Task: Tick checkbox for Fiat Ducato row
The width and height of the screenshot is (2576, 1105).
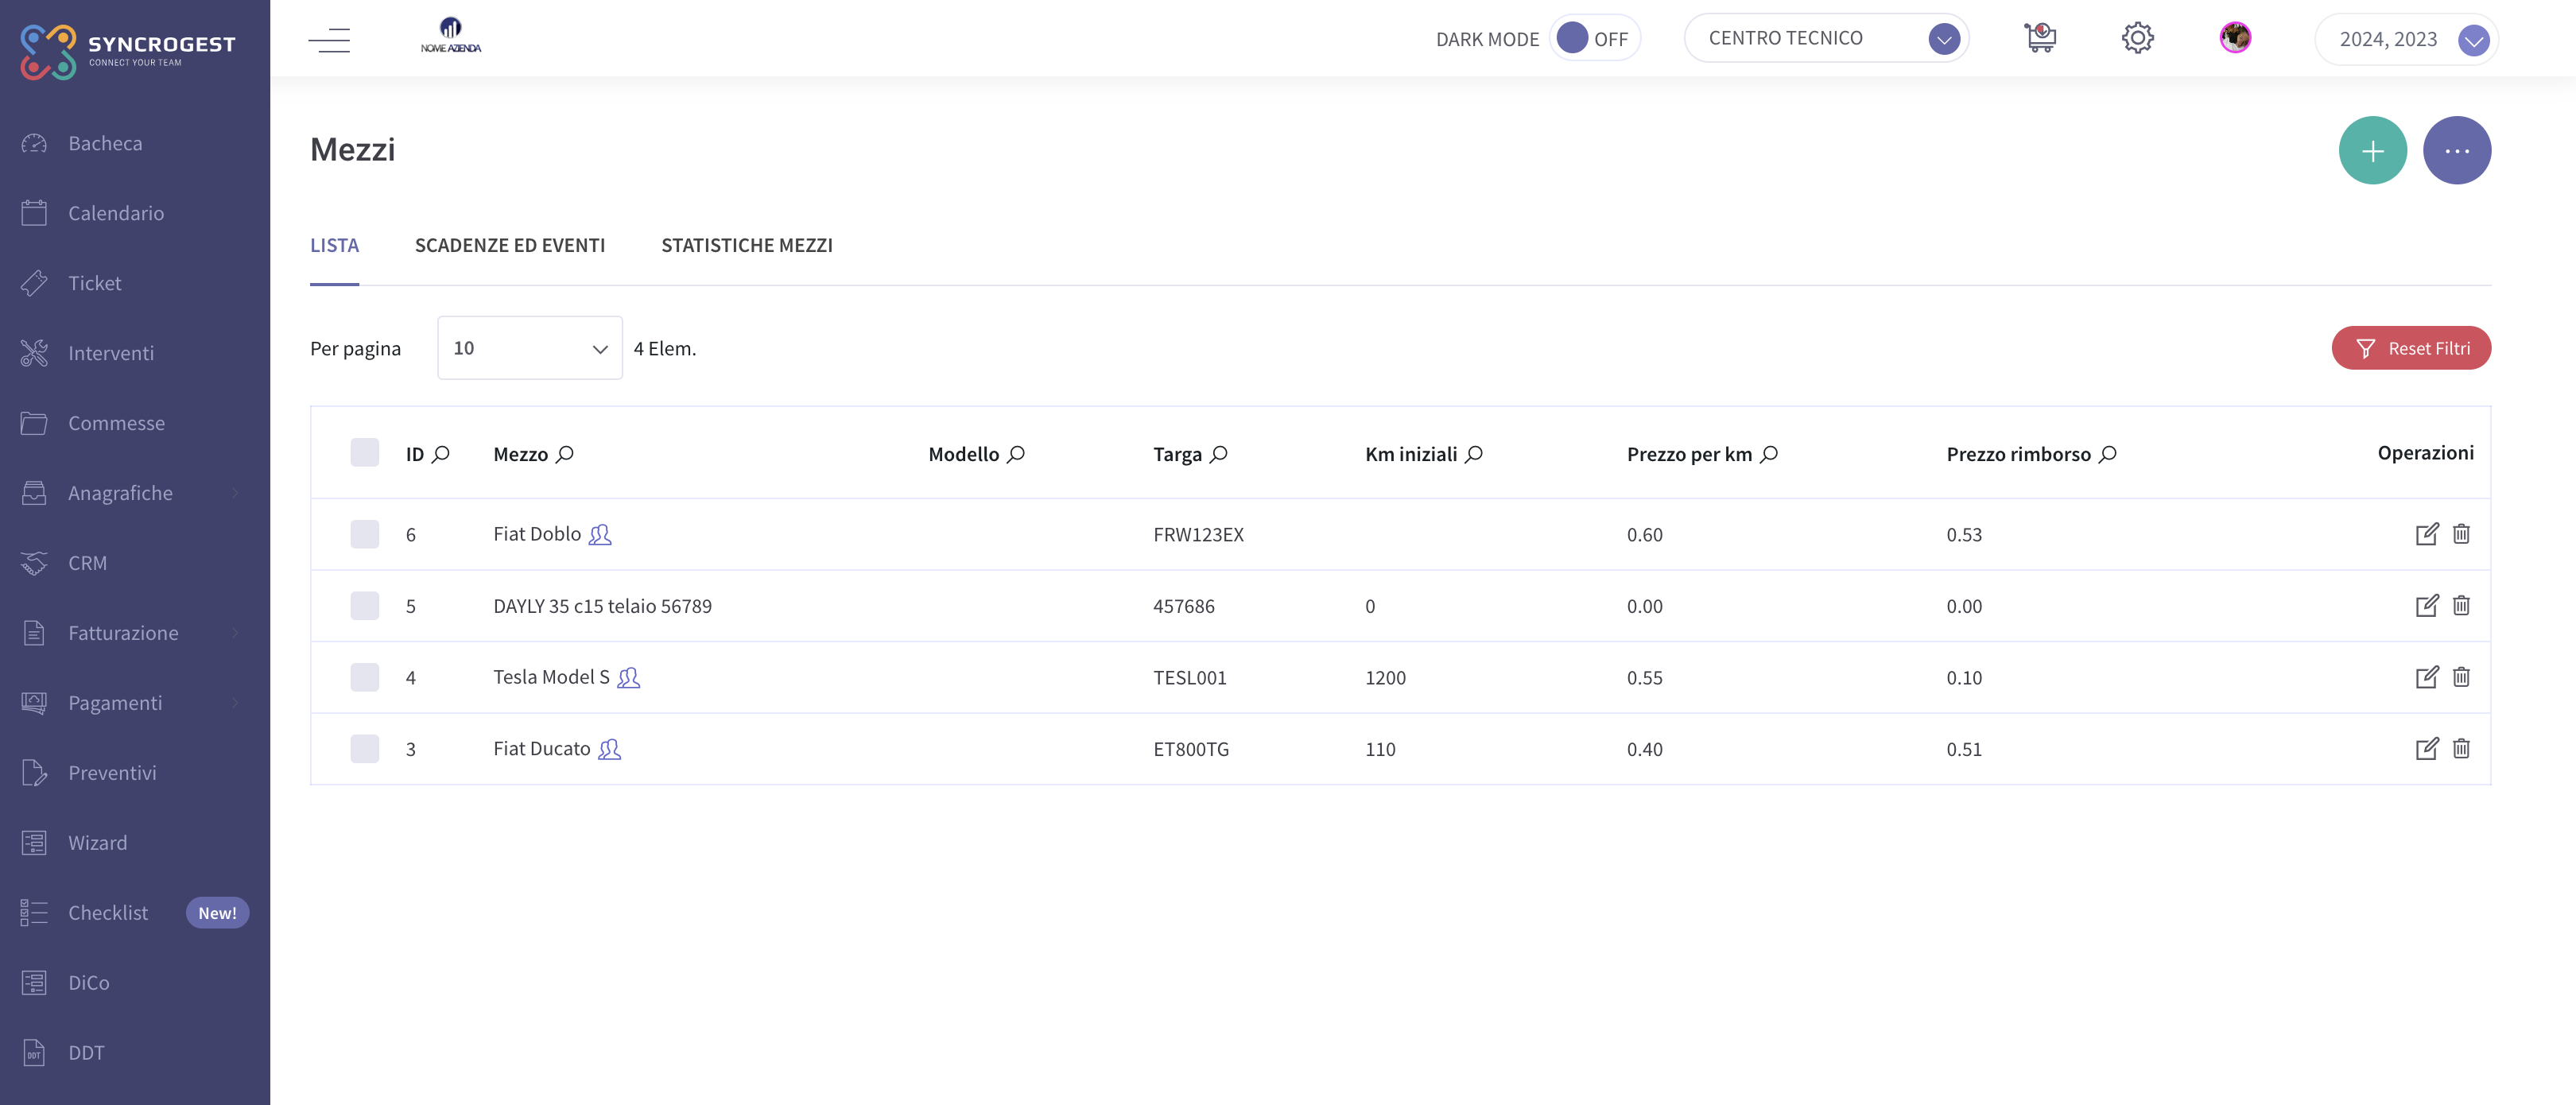Action: click(365, 749)
